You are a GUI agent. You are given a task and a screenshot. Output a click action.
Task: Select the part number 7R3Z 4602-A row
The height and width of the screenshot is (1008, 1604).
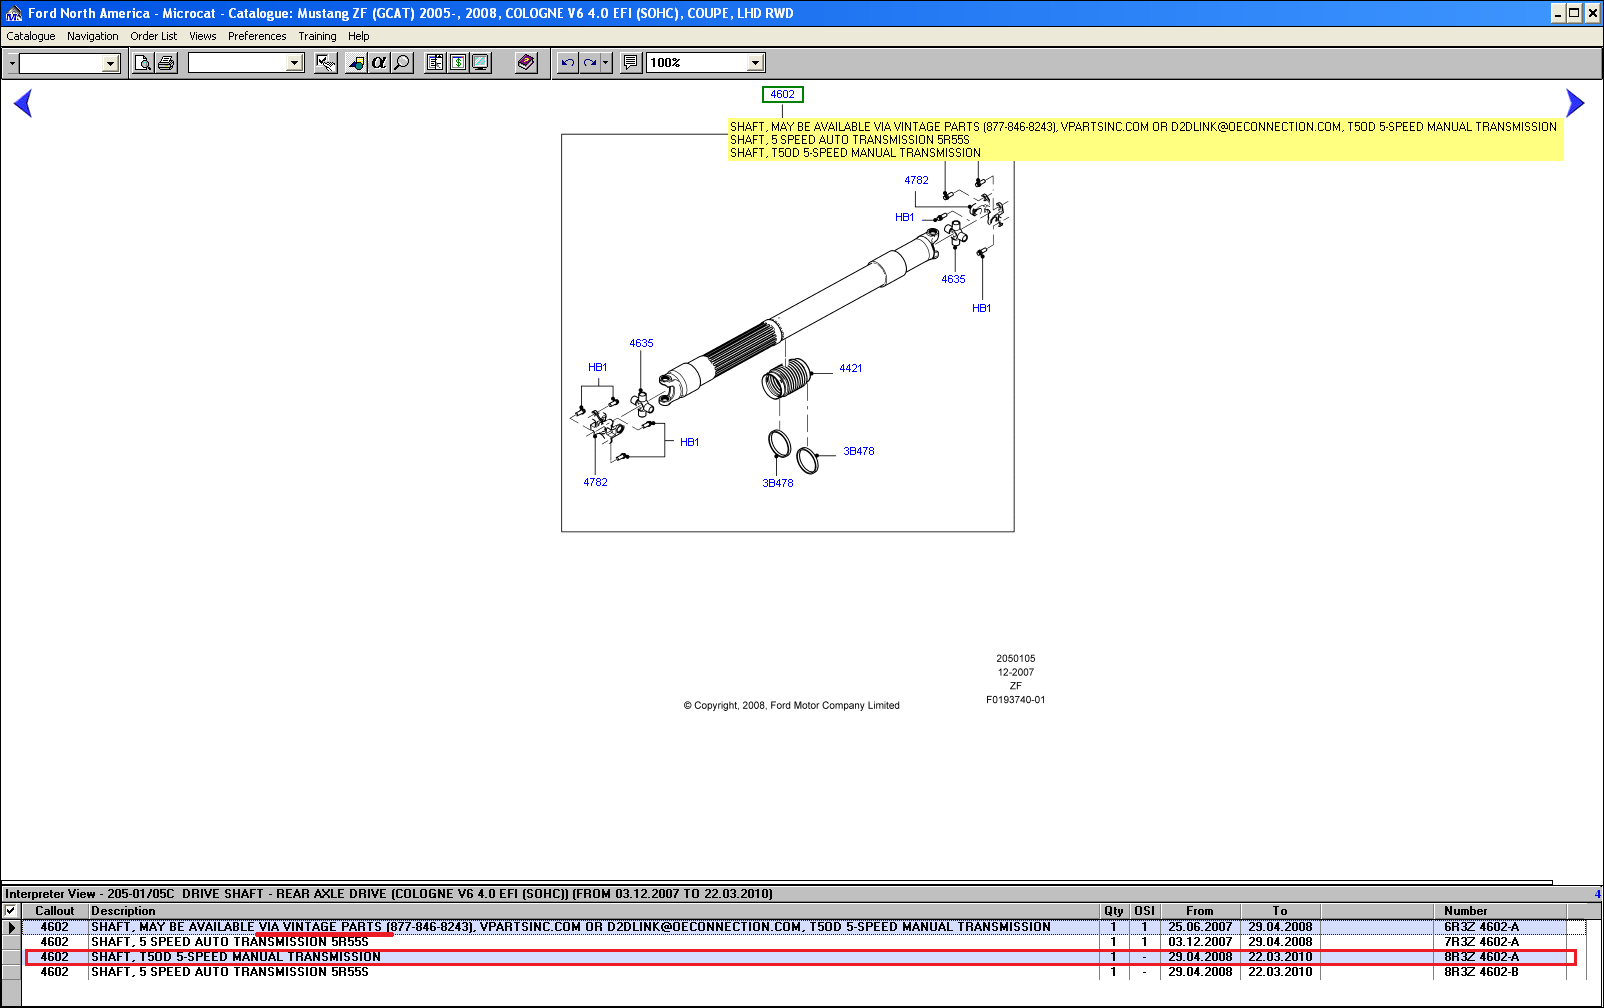(x=804, y=942)
